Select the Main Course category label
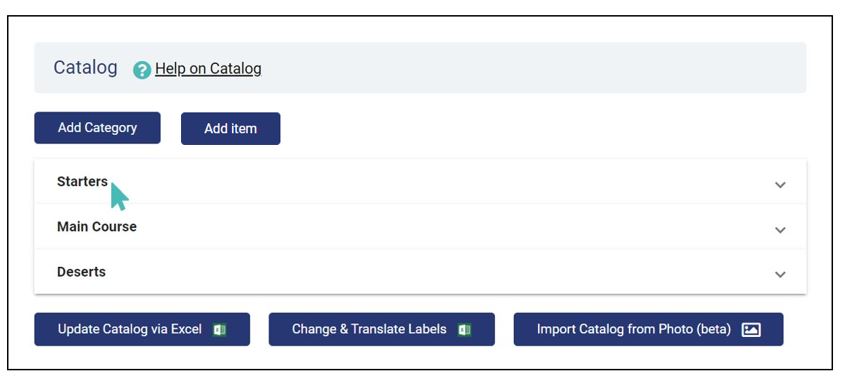Image resolution: width=845 pixels, height=387 pixels. tap(97, 227)
